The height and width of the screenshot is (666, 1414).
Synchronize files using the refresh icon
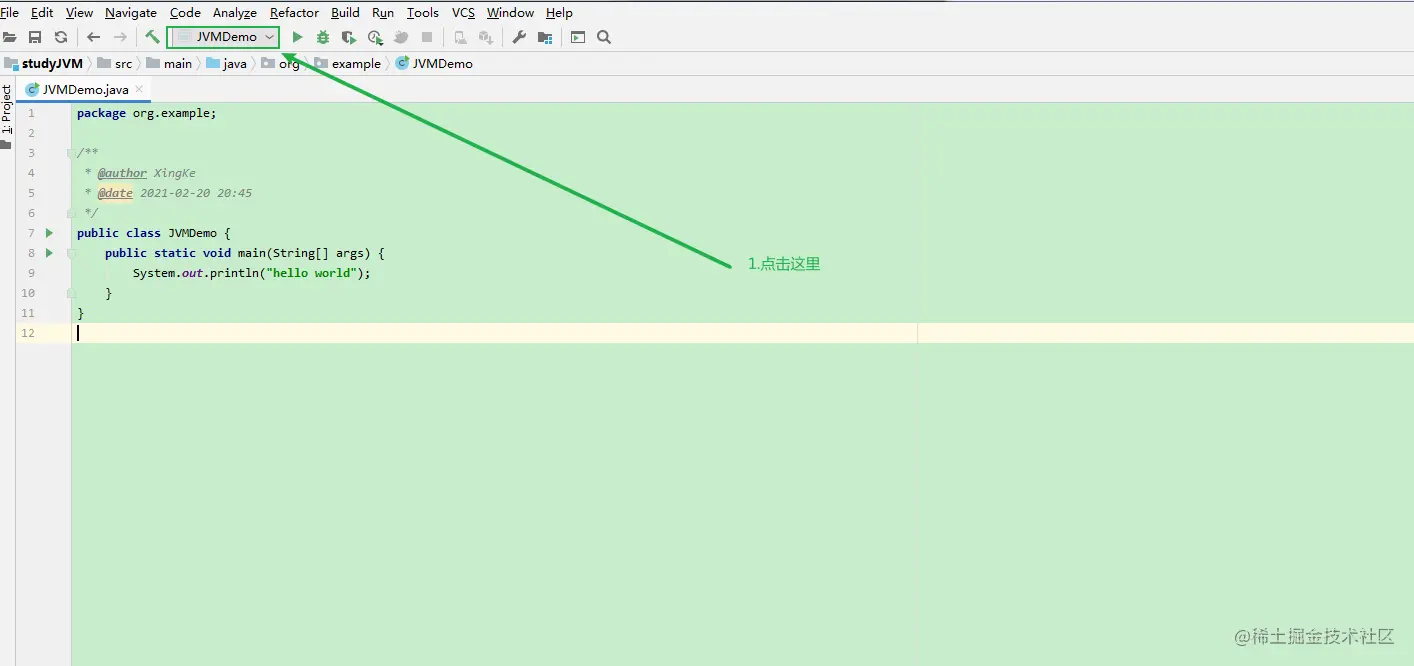click(x=61, y=37)
